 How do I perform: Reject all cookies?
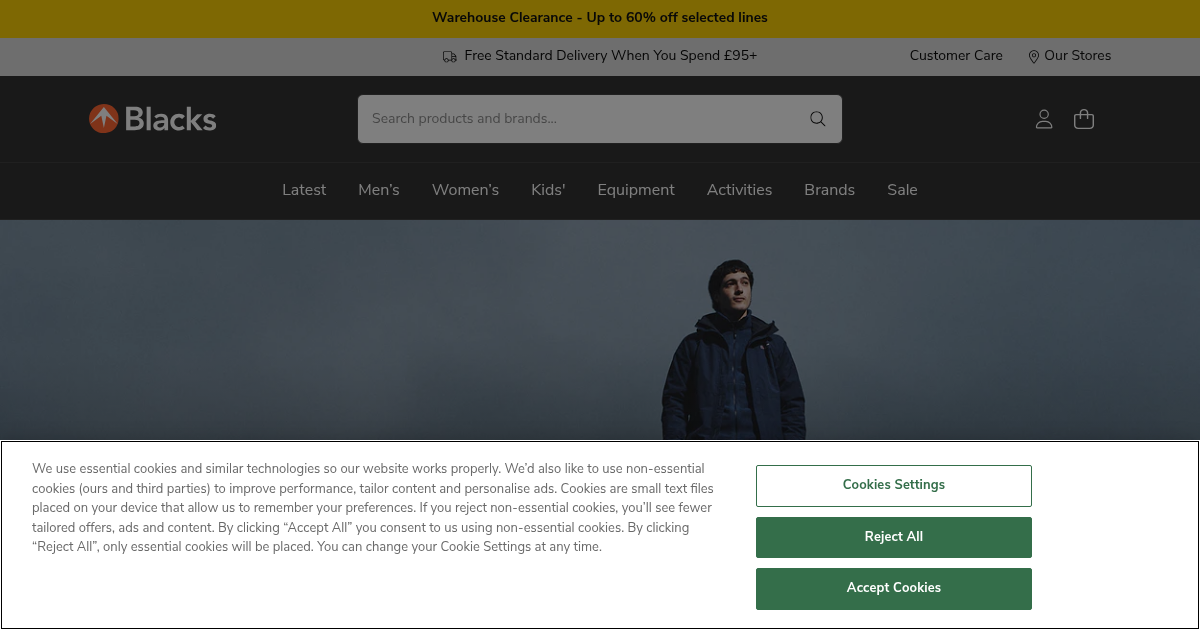(x=894, y=537)
